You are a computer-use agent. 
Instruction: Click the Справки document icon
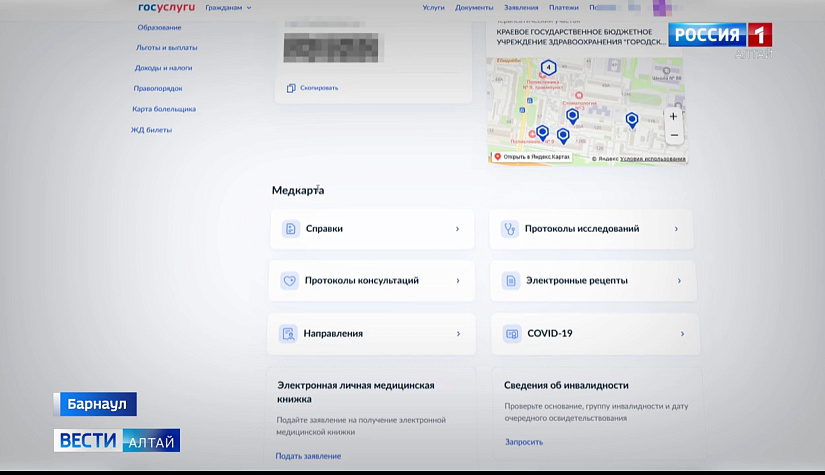(290, 229)
